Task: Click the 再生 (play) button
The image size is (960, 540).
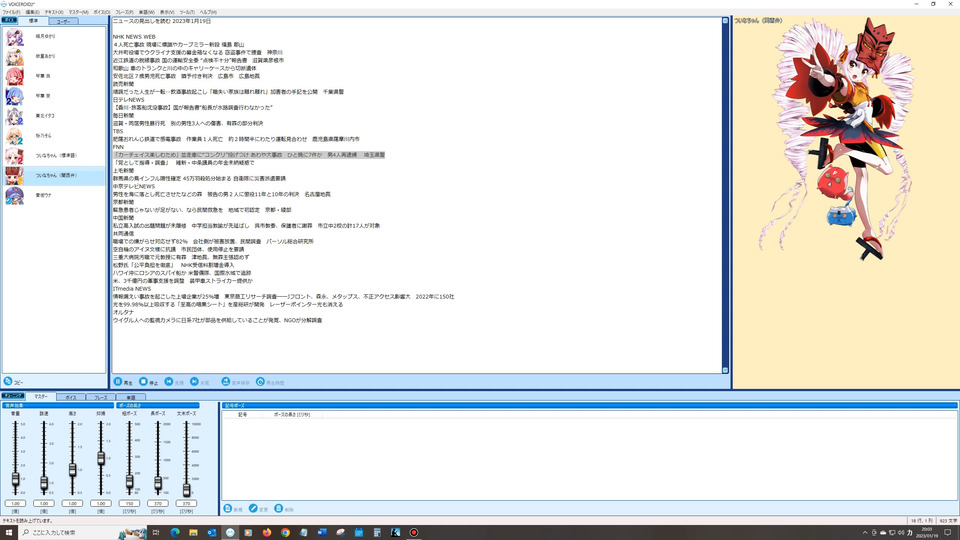Action: 123,382
